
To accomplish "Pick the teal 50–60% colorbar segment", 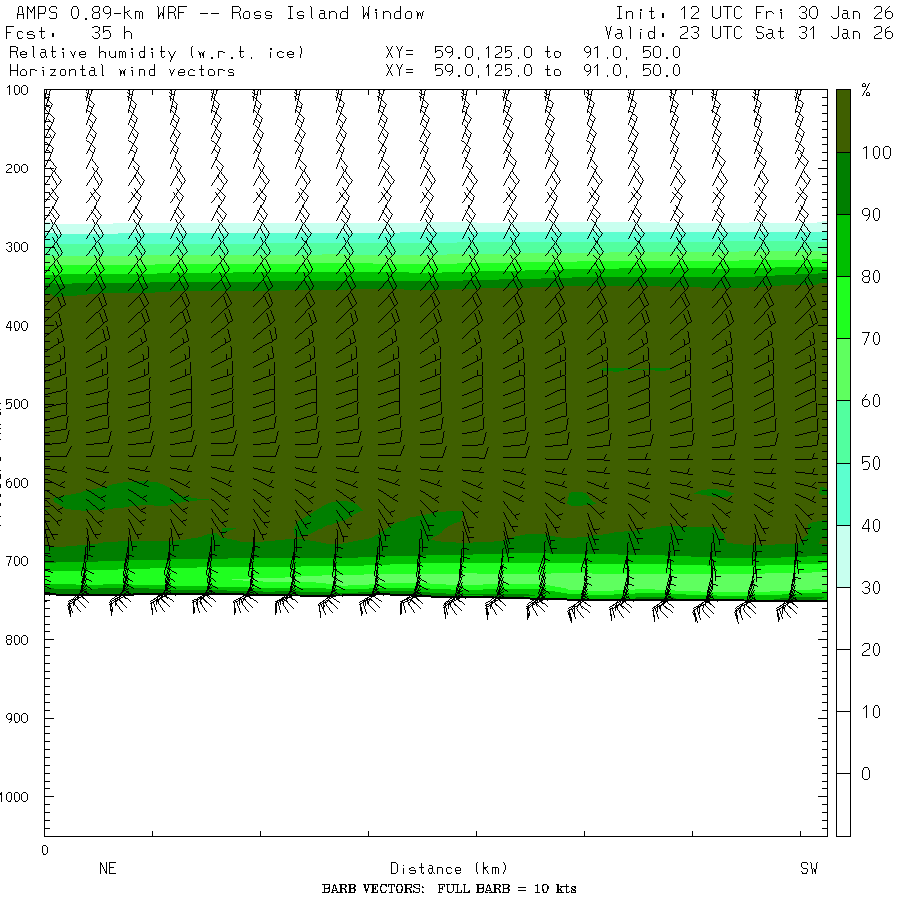I will pyautogui.click(x=843, y=432).
